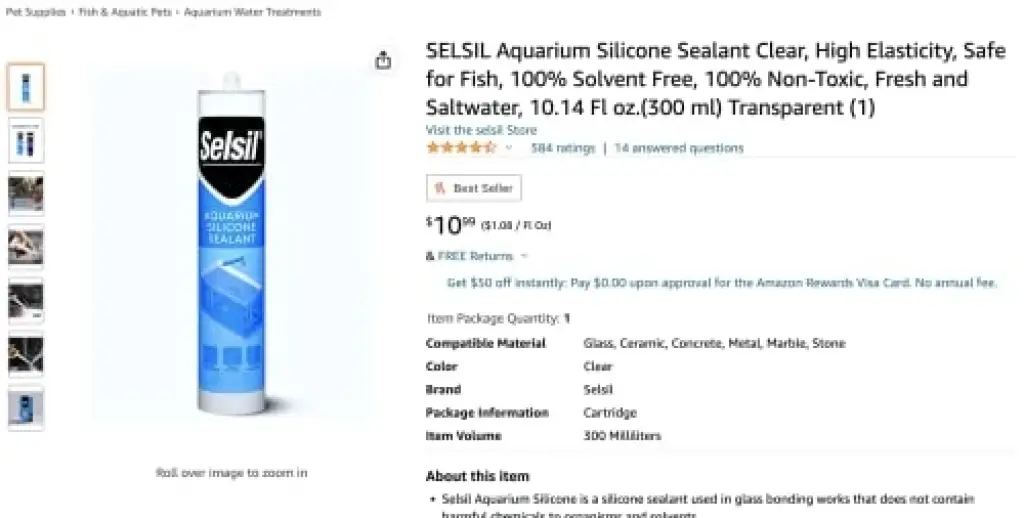Click the star rating icons
The height and width of the screenshot is (518, 1024).
point(461,148)
